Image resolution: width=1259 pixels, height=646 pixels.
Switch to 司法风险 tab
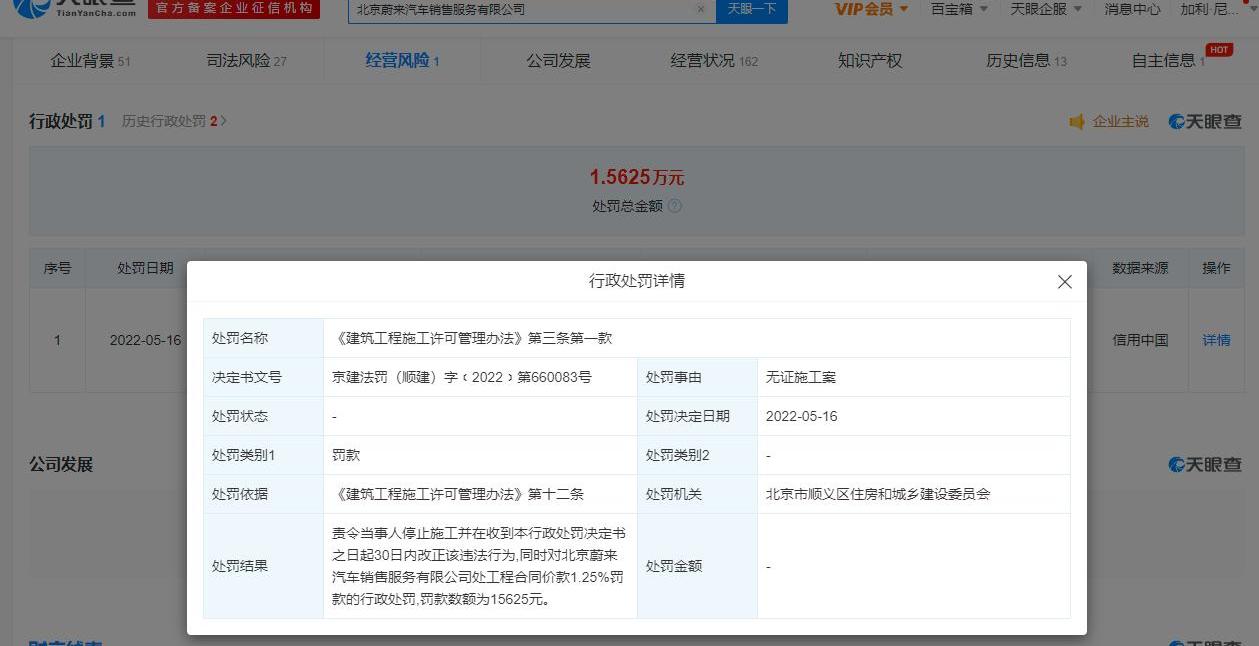coord(246,61)
